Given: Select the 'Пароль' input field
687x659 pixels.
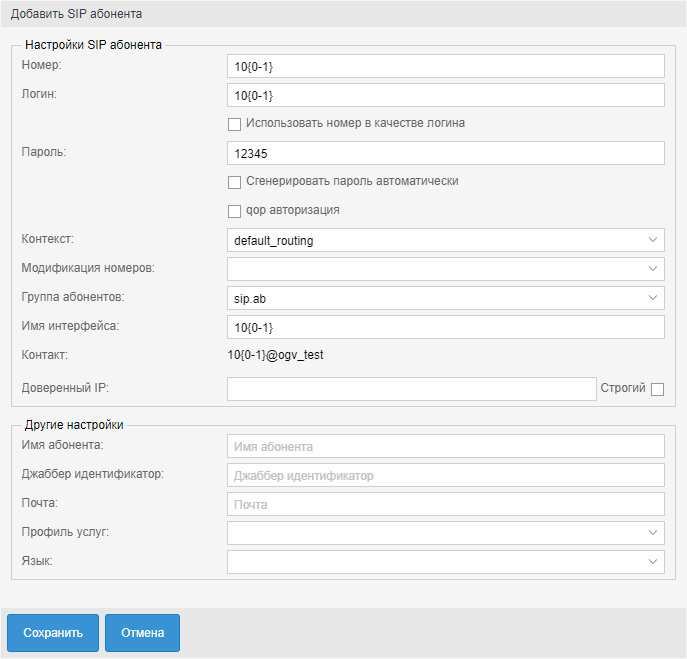Looking at the screenshot, I should coord(445,153).
